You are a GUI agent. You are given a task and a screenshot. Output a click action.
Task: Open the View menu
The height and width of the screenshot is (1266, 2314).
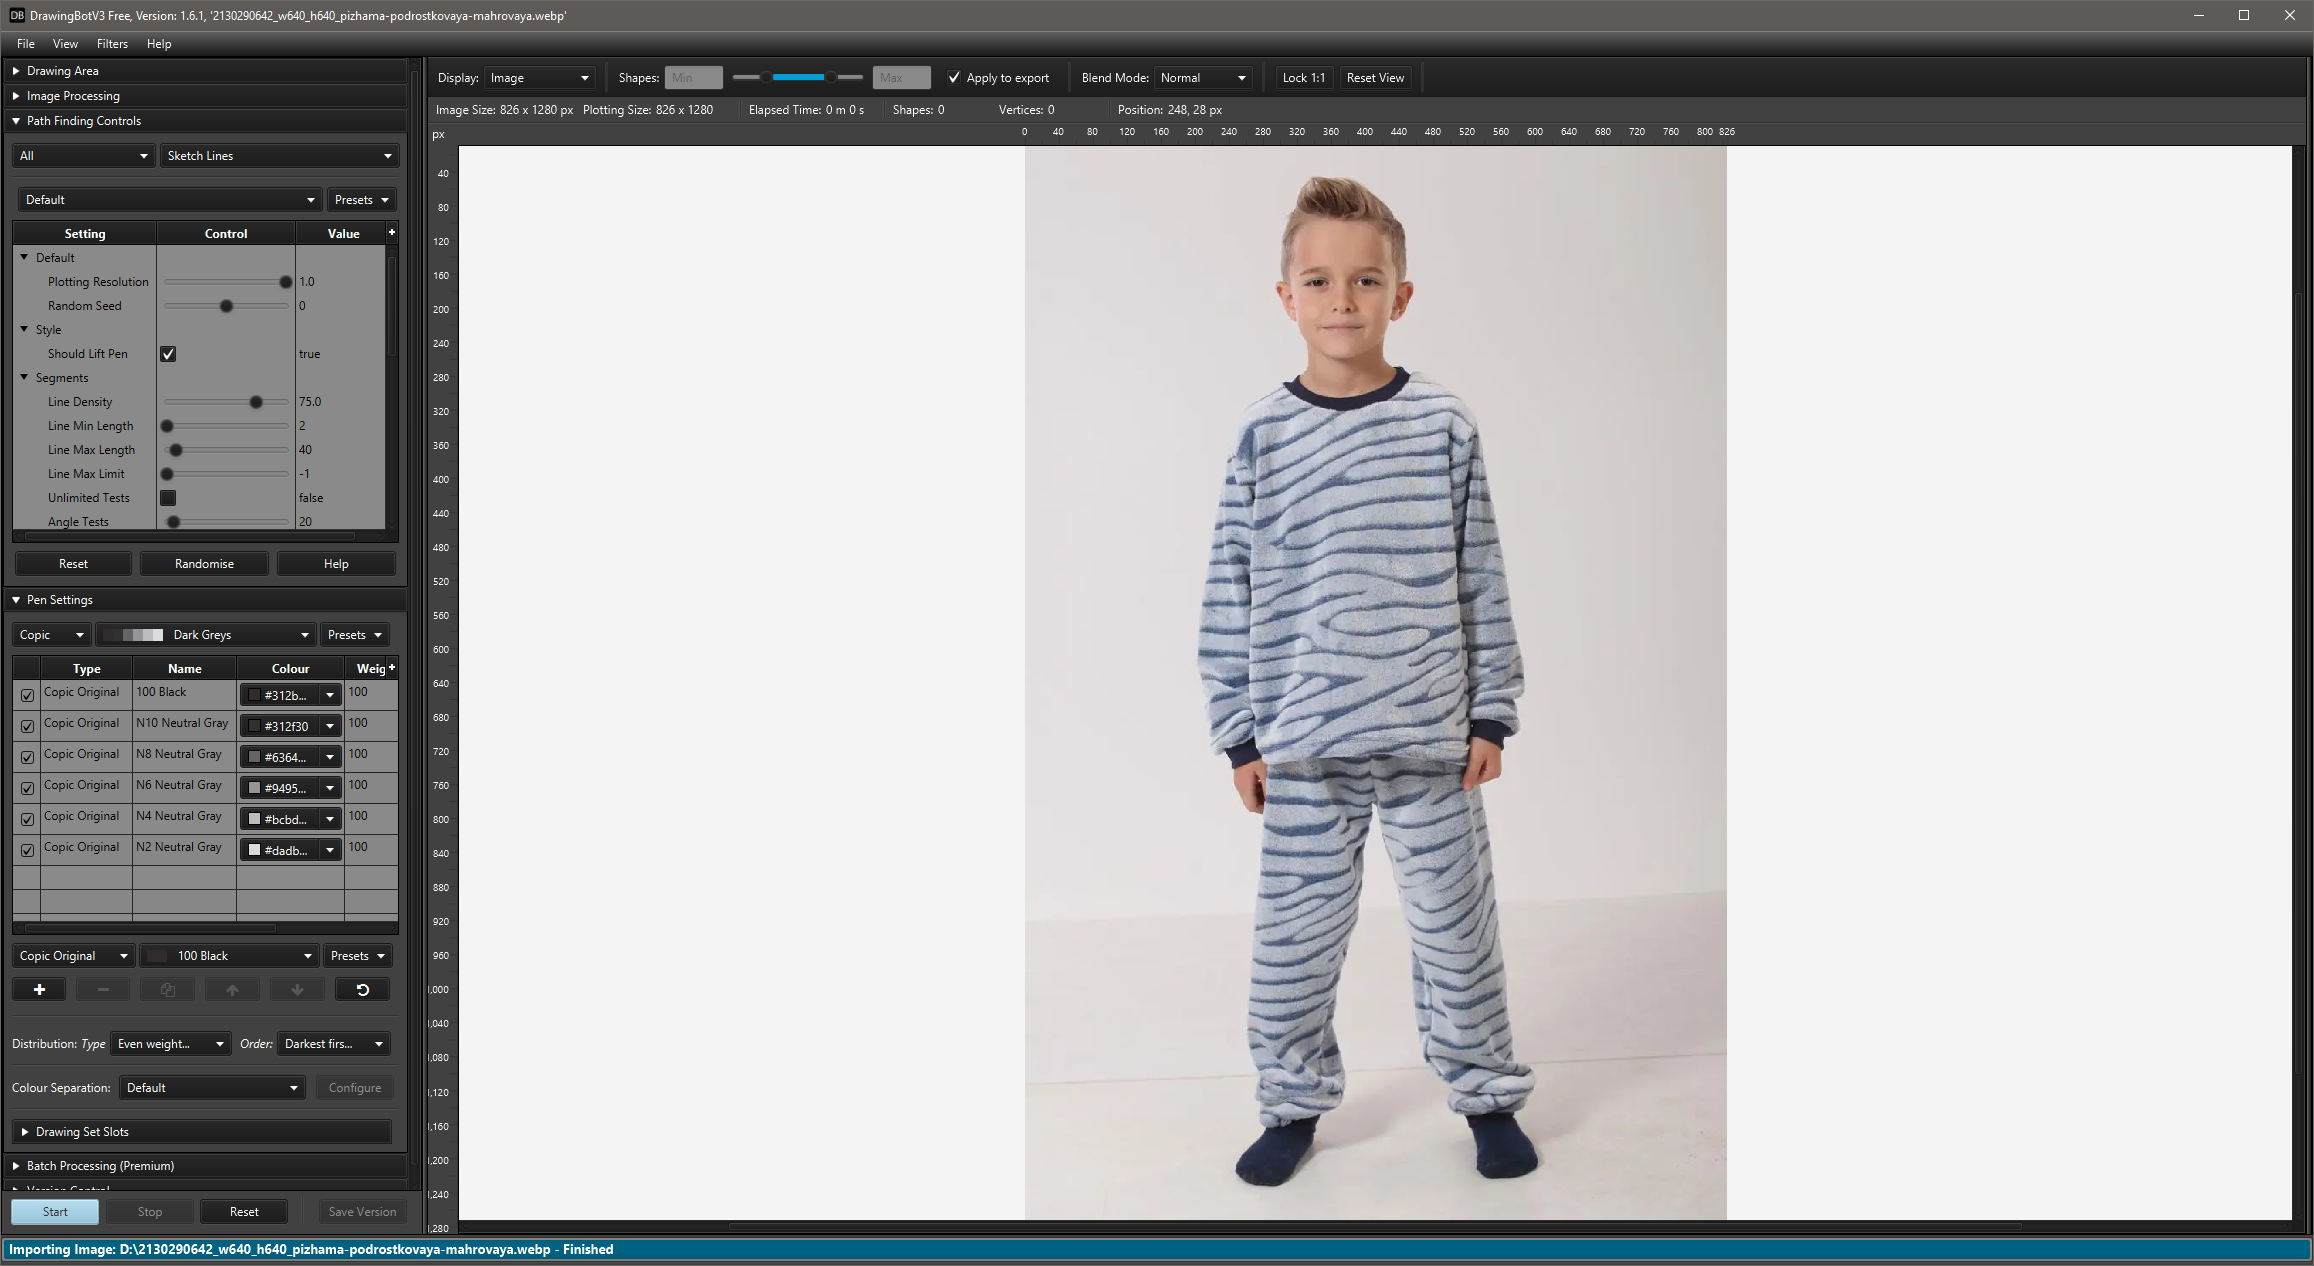pos(65,44)
